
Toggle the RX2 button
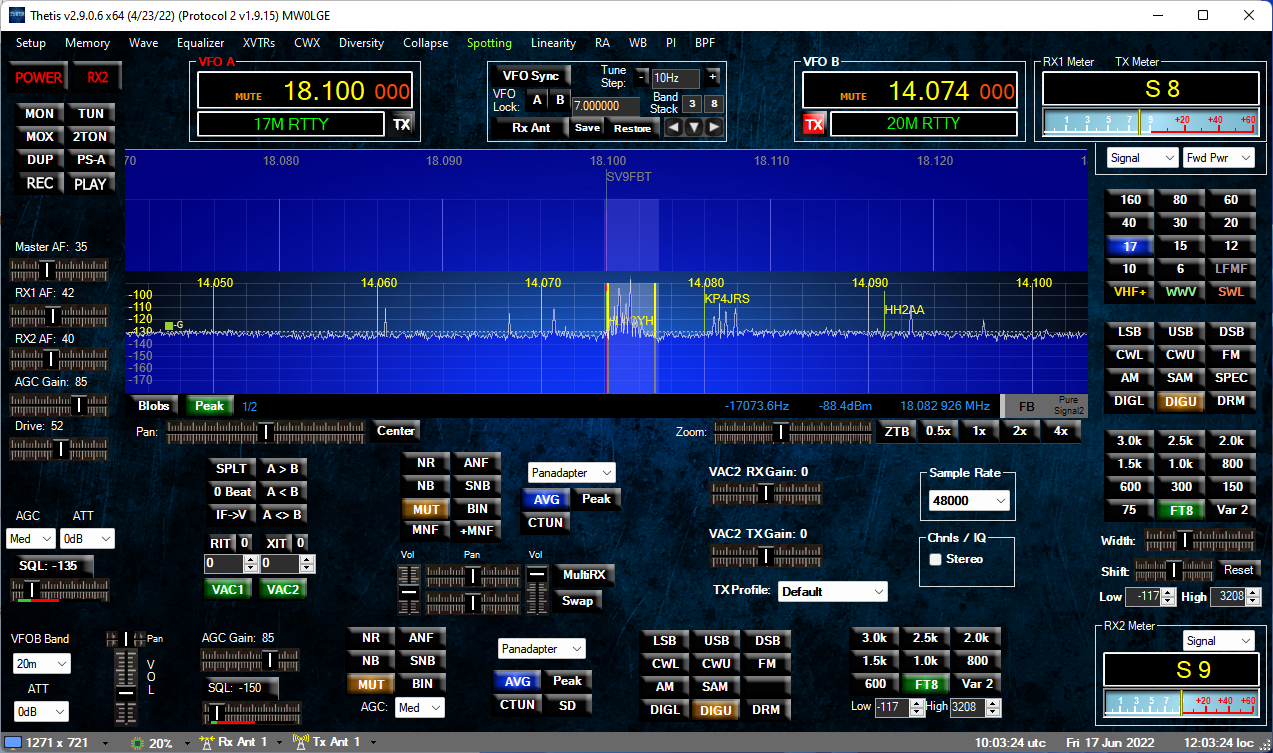point(97,77)
